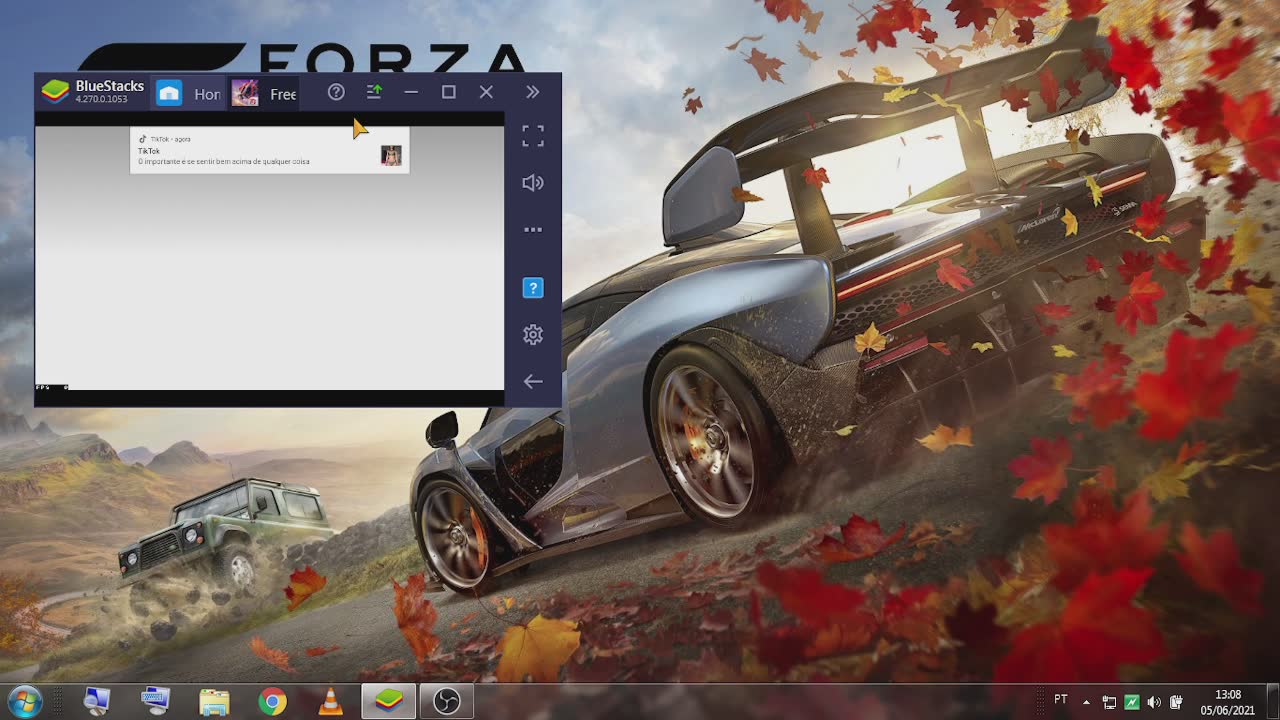Open the three-dots more options menu
The width and height of the screenshot is (1280, 720).
(533, 230)
